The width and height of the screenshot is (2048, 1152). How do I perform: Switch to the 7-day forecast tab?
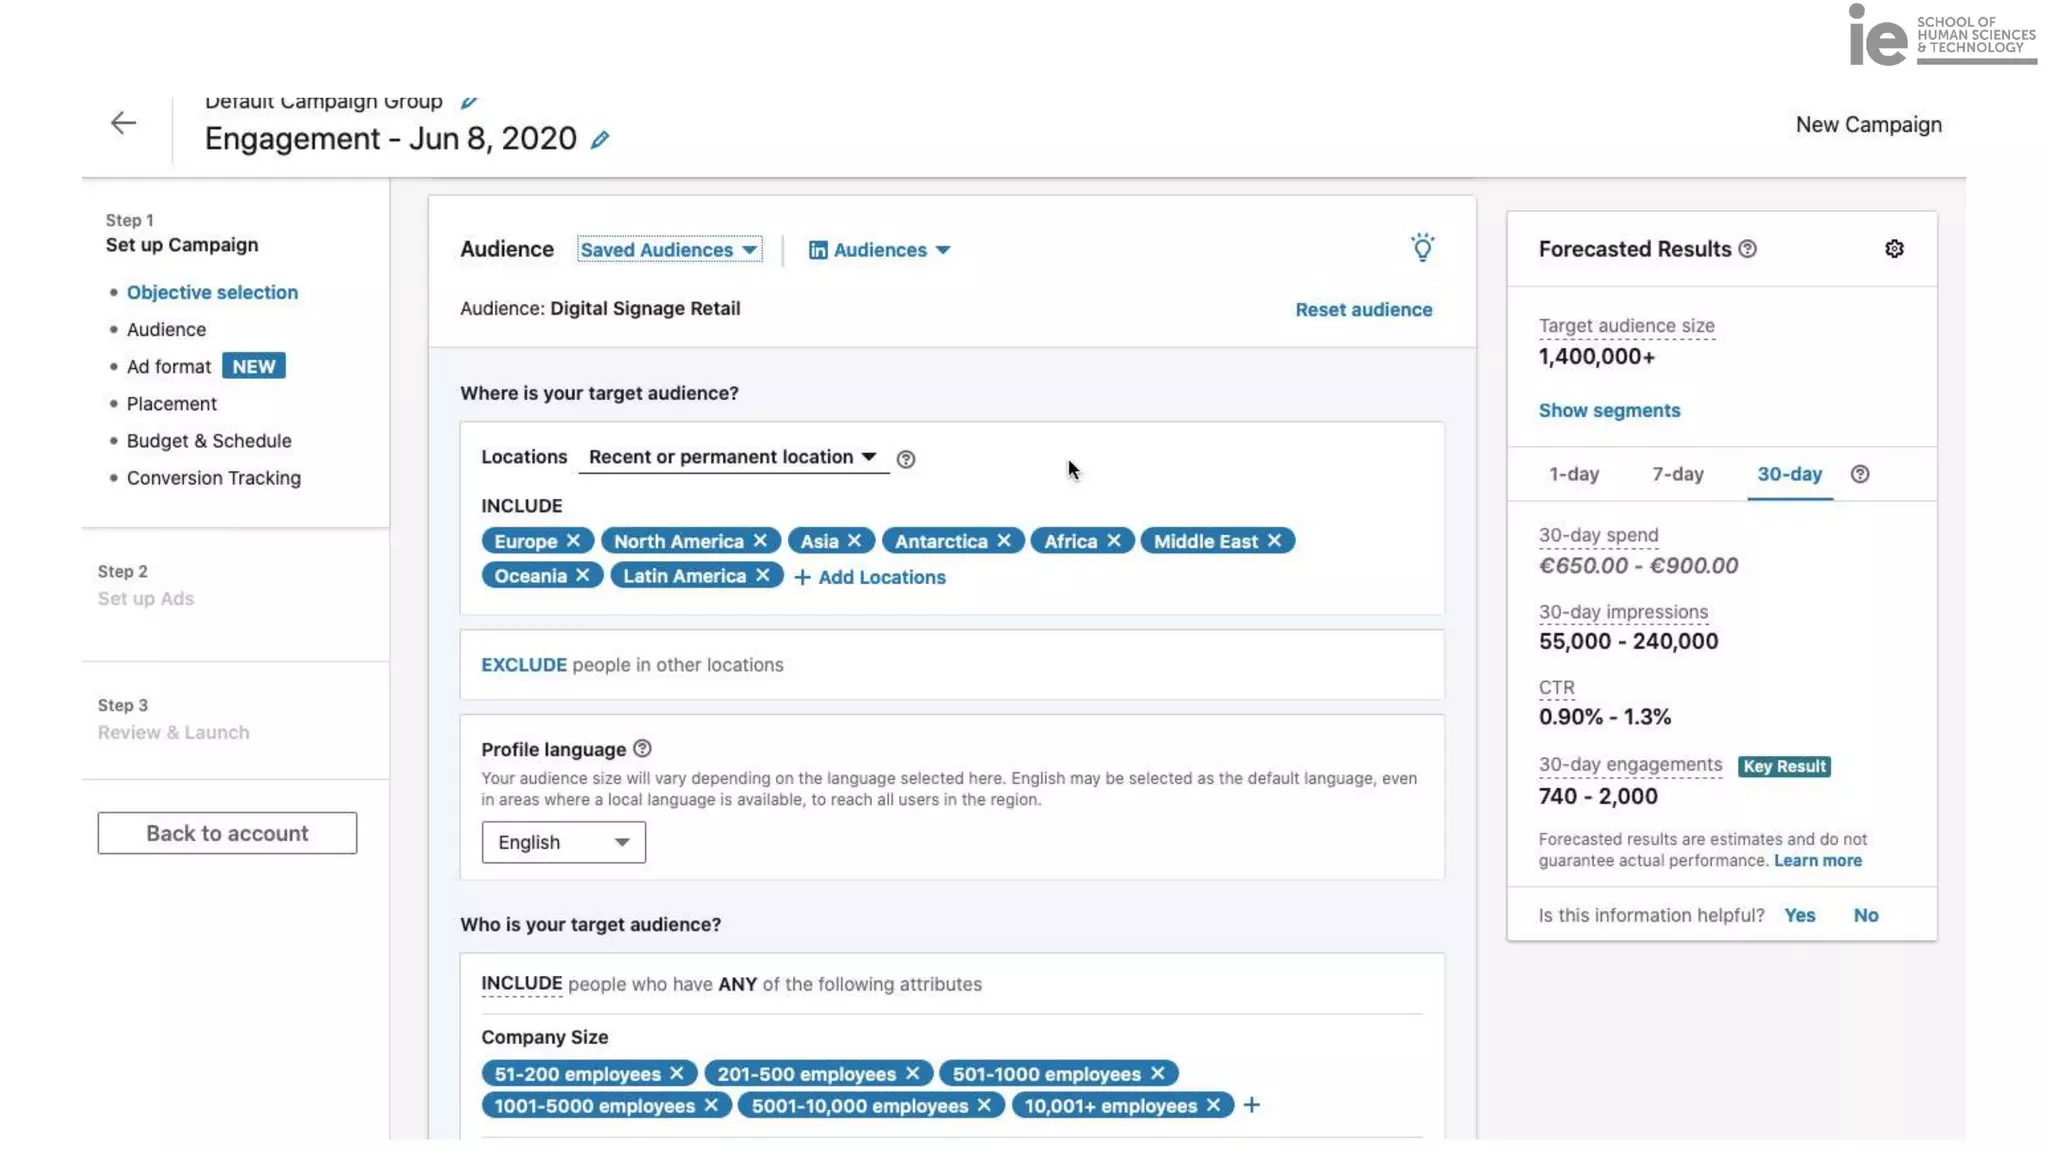(1677, 474)
